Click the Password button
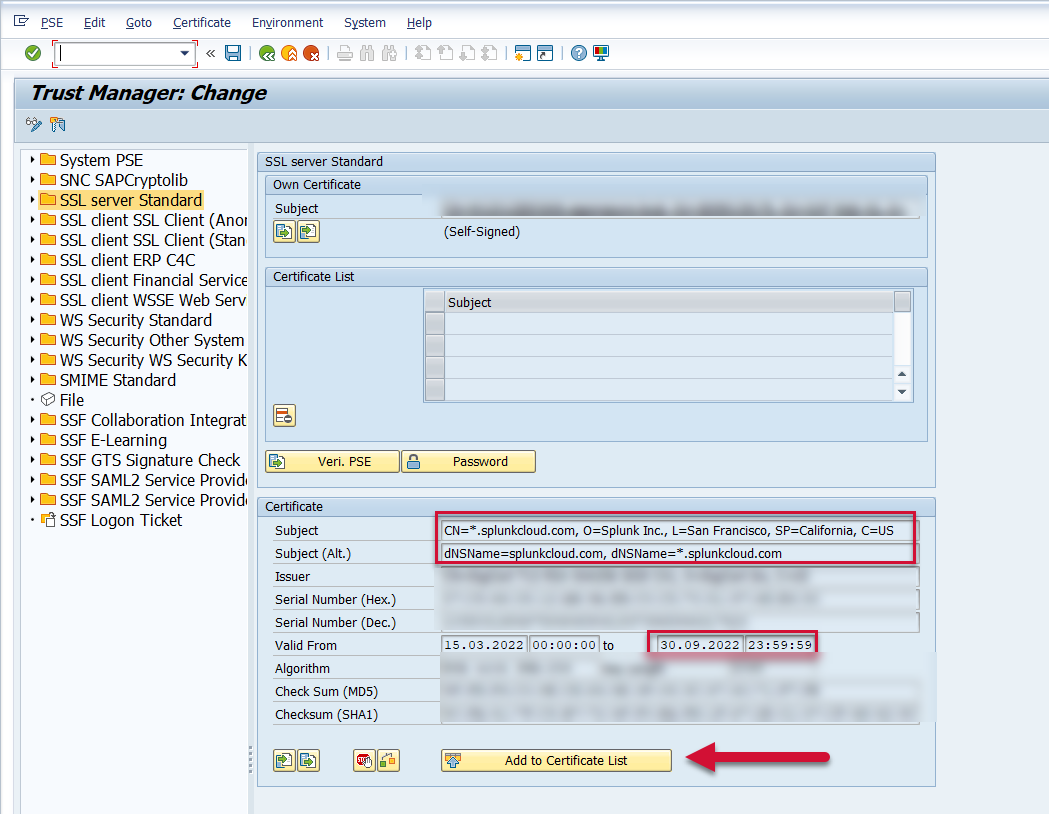 tap(468, 461)
